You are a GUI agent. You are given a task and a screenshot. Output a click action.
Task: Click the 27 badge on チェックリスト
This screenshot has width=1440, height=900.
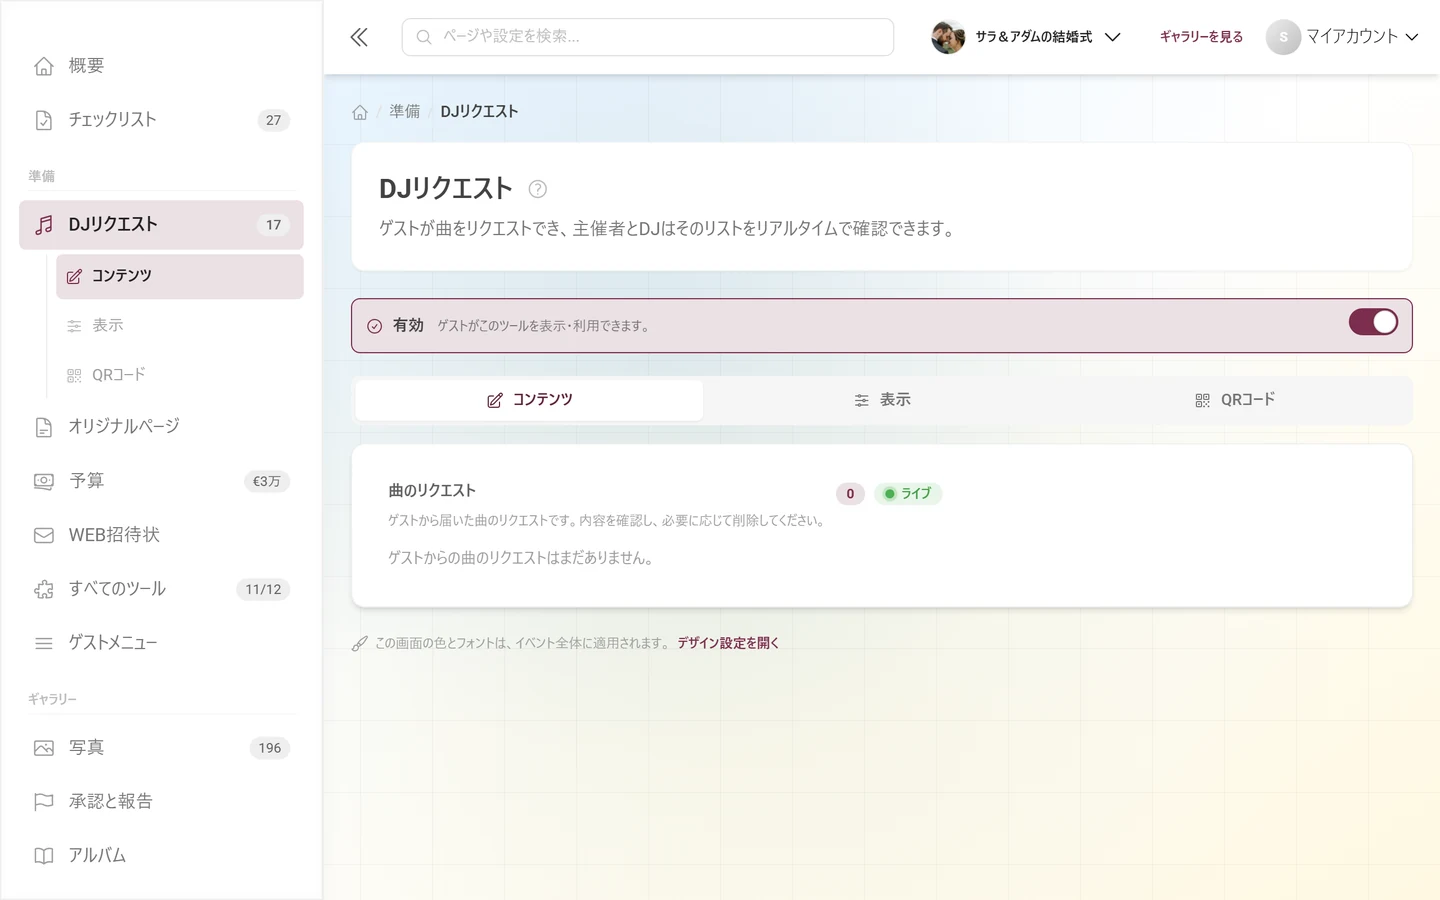(273, 120)
